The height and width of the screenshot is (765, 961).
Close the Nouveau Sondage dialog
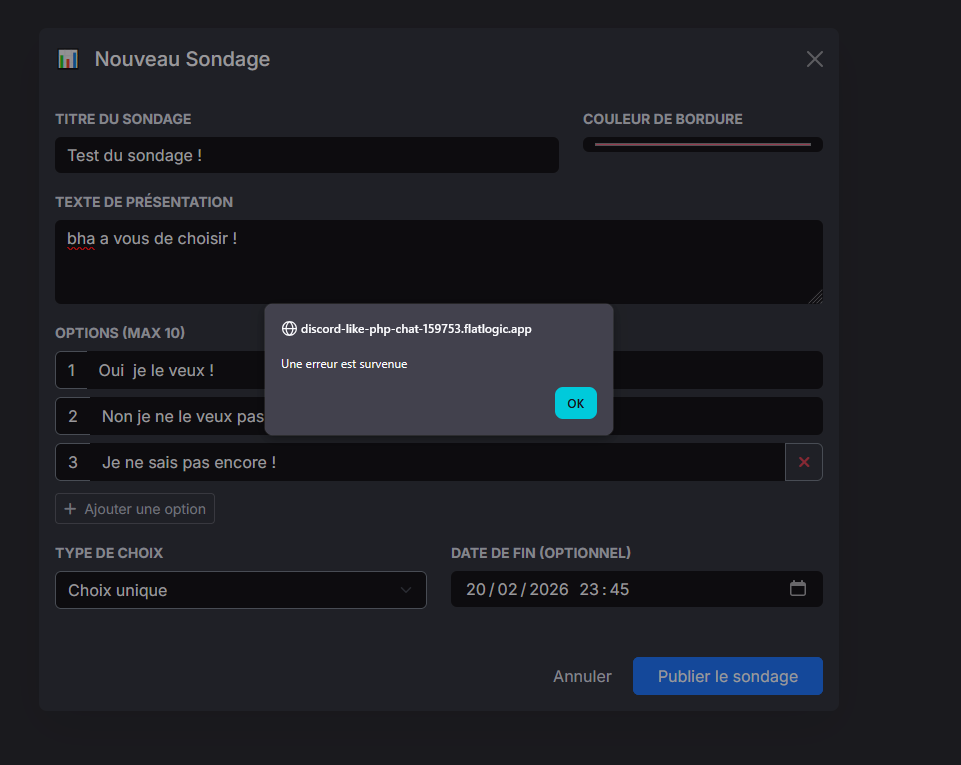point(814,59)
